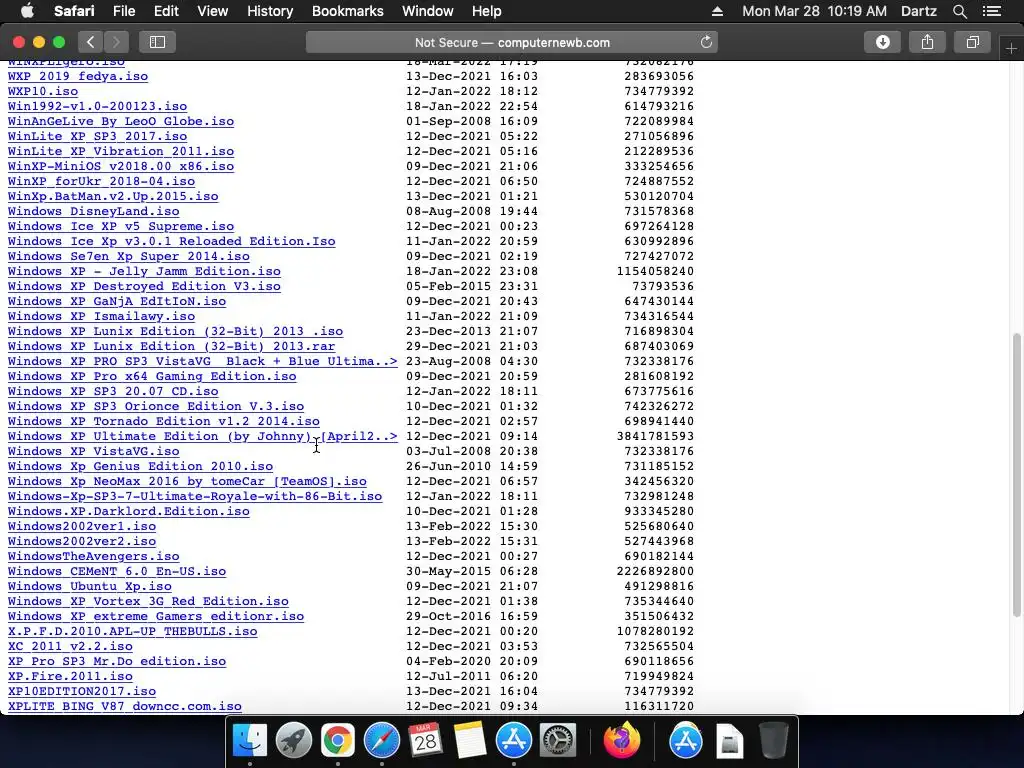The height and width of the screenshot is (768, 1024).
Task: Click WindowsTheAvengers.iso link
Action: 93,557
